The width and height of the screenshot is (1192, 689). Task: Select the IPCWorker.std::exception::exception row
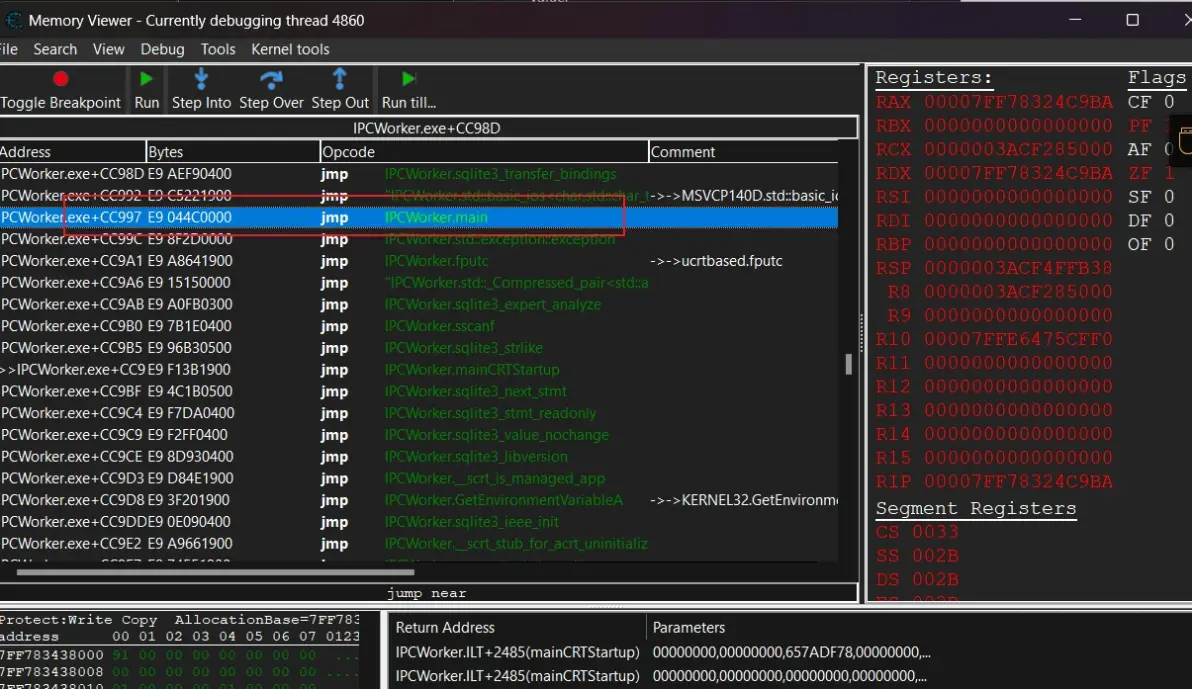[419, 239]
